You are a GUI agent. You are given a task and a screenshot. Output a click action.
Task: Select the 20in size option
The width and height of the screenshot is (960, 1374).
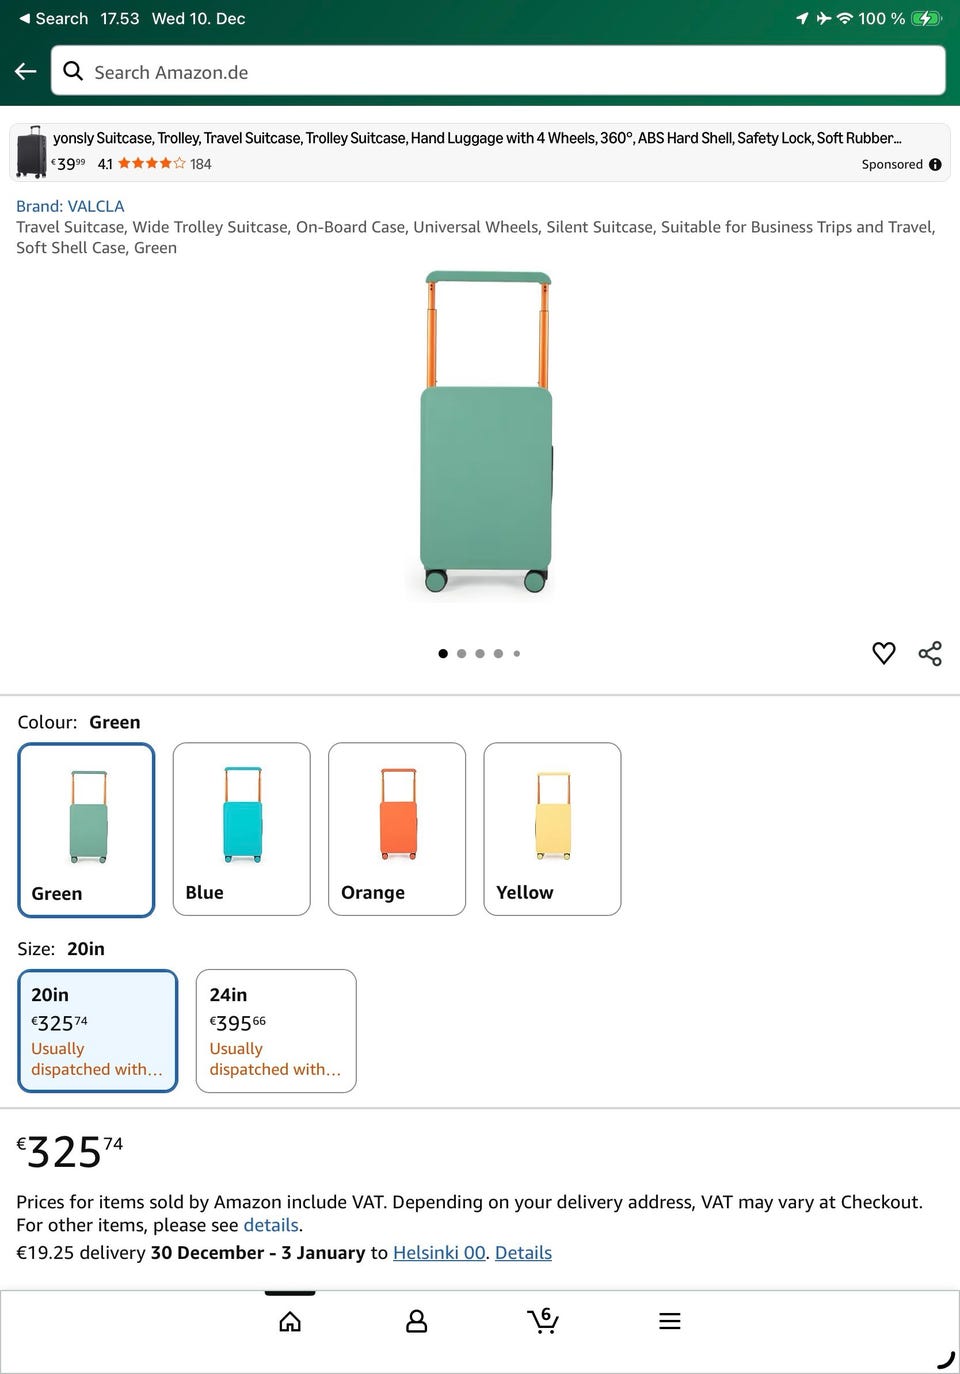pyautogui.click(x=98, y=1031)
